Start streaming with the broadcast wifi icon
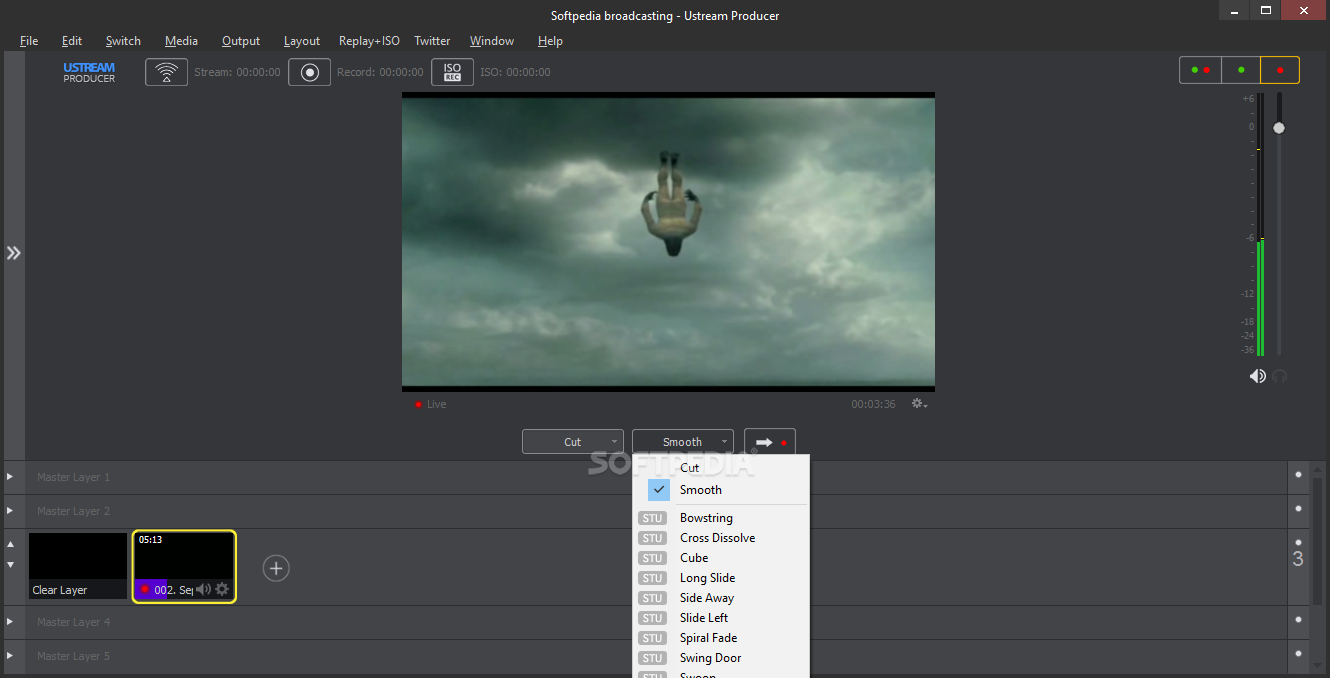Screen dimensions: 1330x678 tap(166, 72)
